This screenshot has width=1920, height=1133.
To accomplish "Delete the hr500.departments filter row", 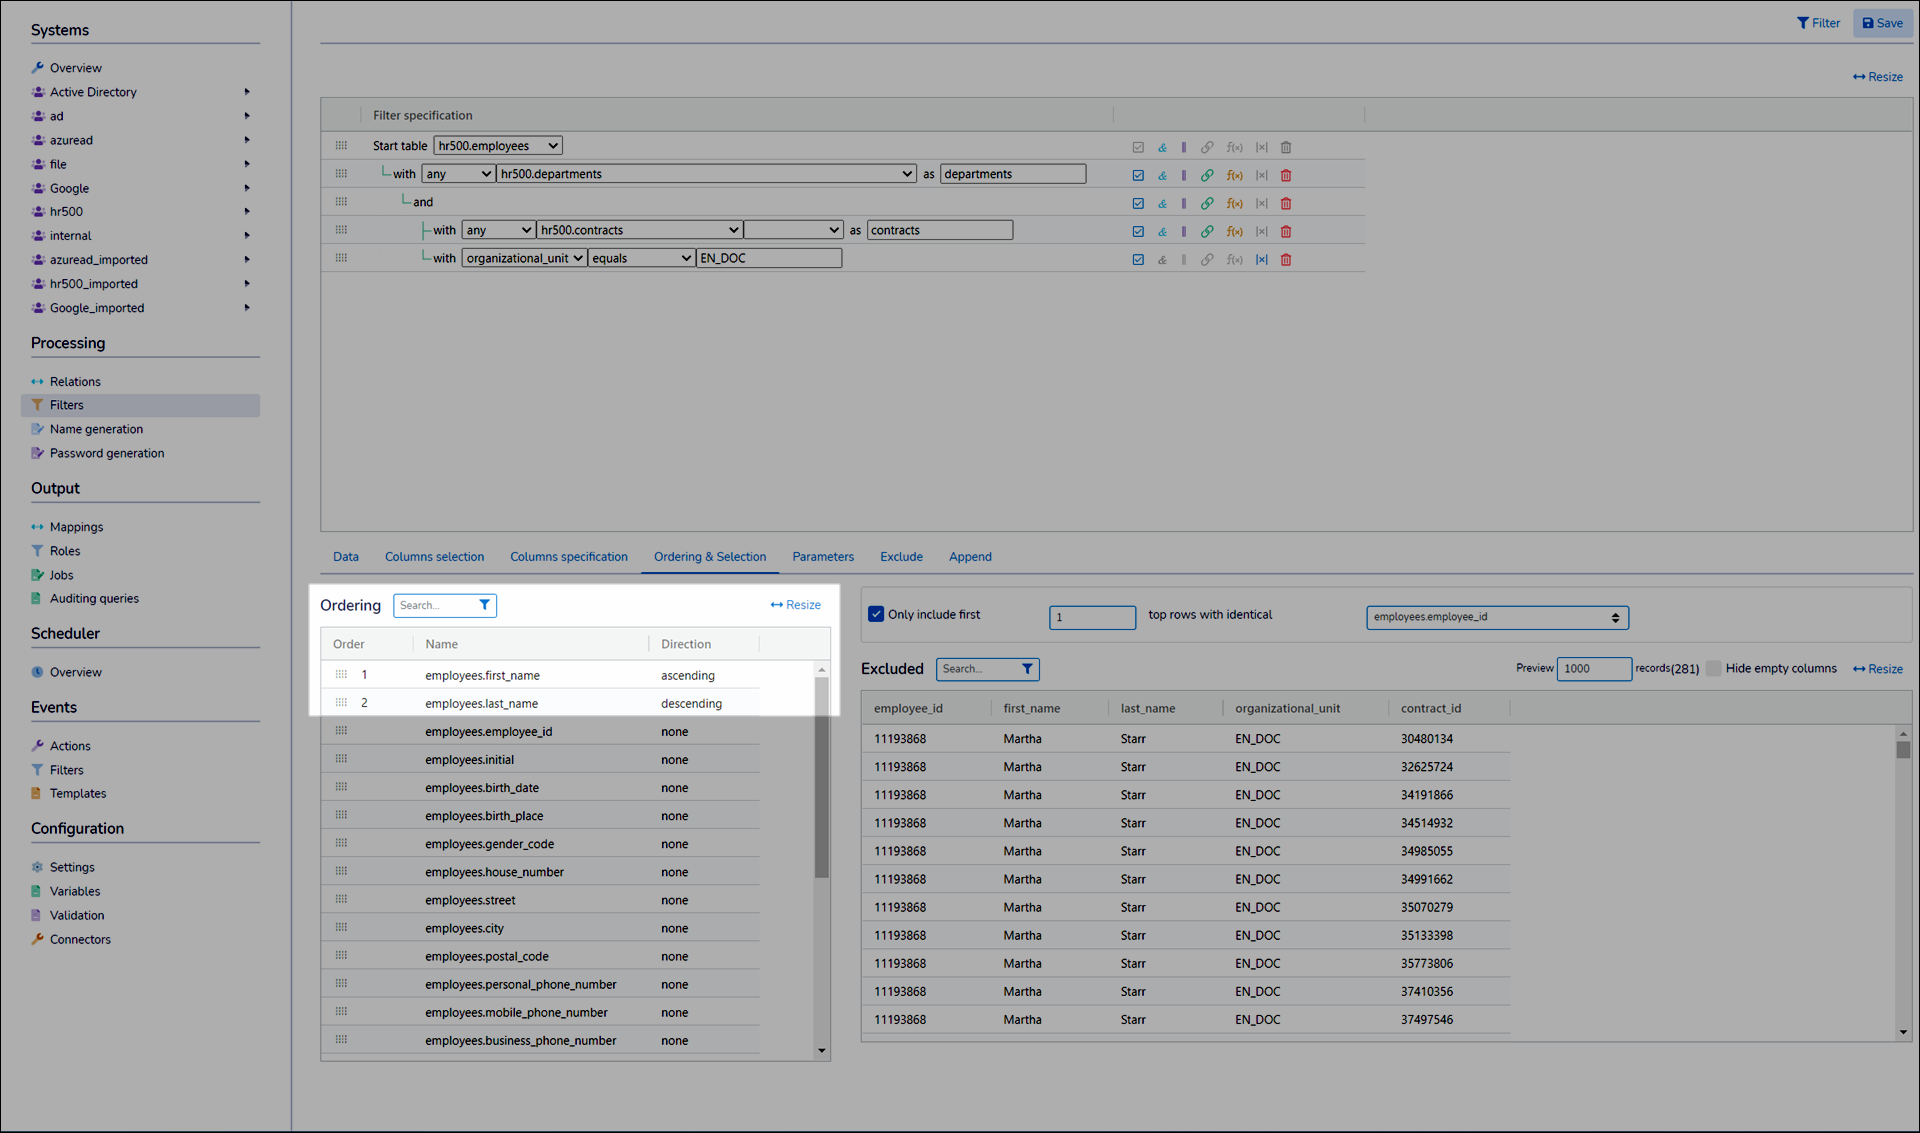I will tap(1286, 175).
